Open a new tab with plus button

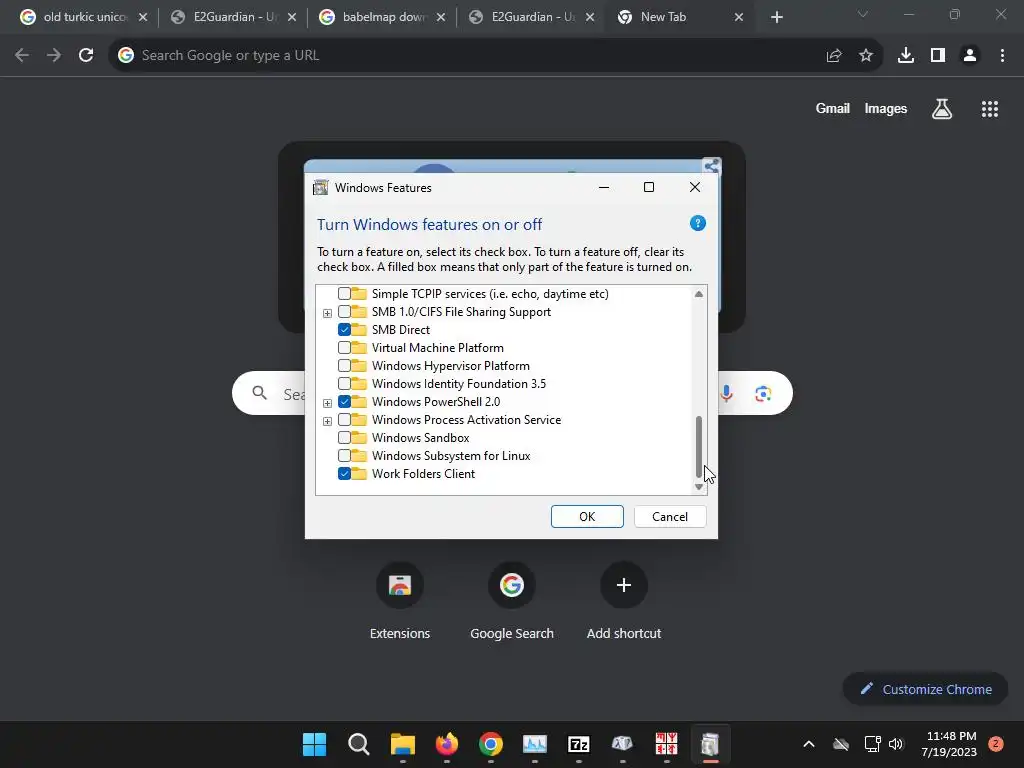(x=776, y=18)
